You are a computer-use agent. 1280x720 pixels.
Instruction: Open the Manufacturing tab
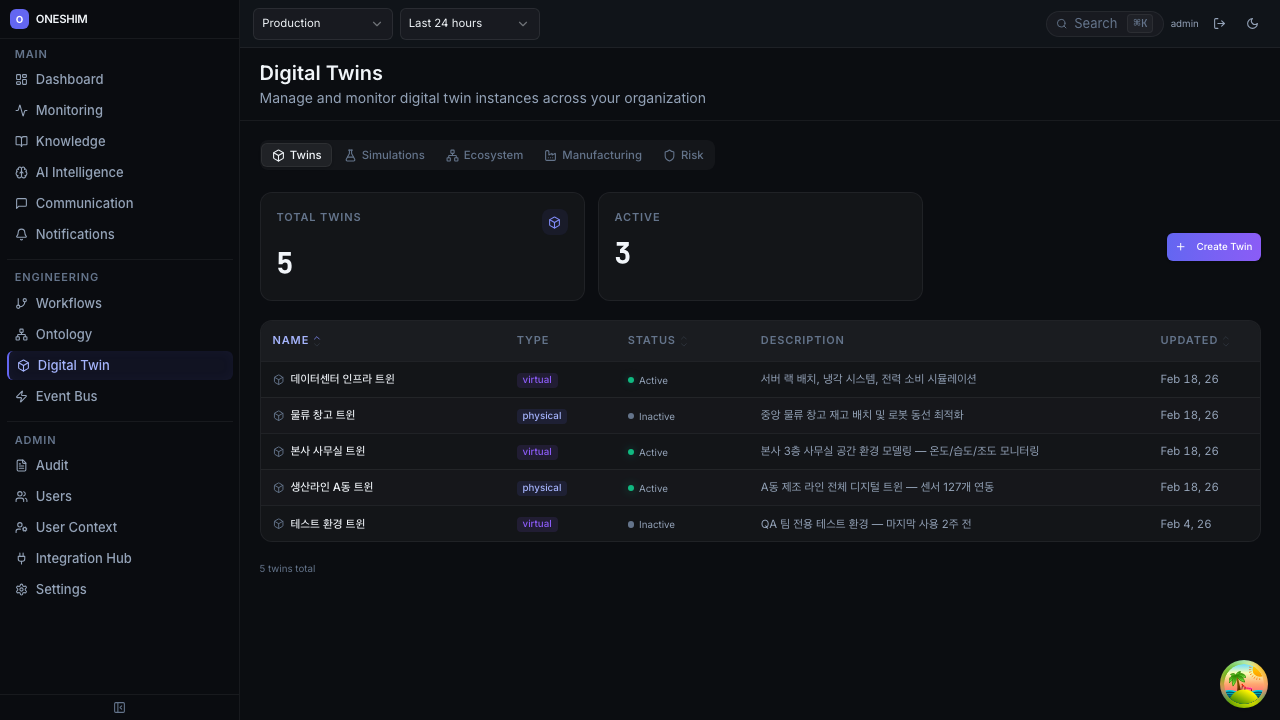coord(593,155)
